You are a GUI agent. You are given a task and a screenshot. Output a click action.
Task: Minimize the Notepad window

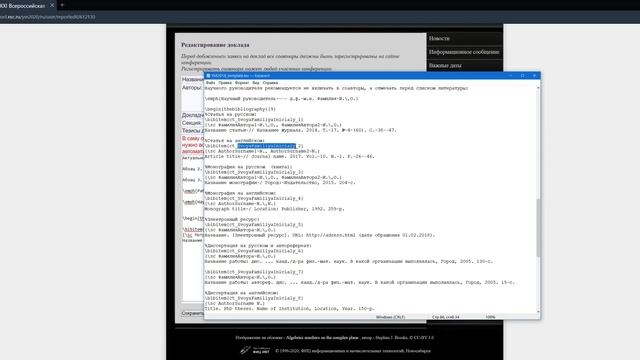(x=510, y=76)
